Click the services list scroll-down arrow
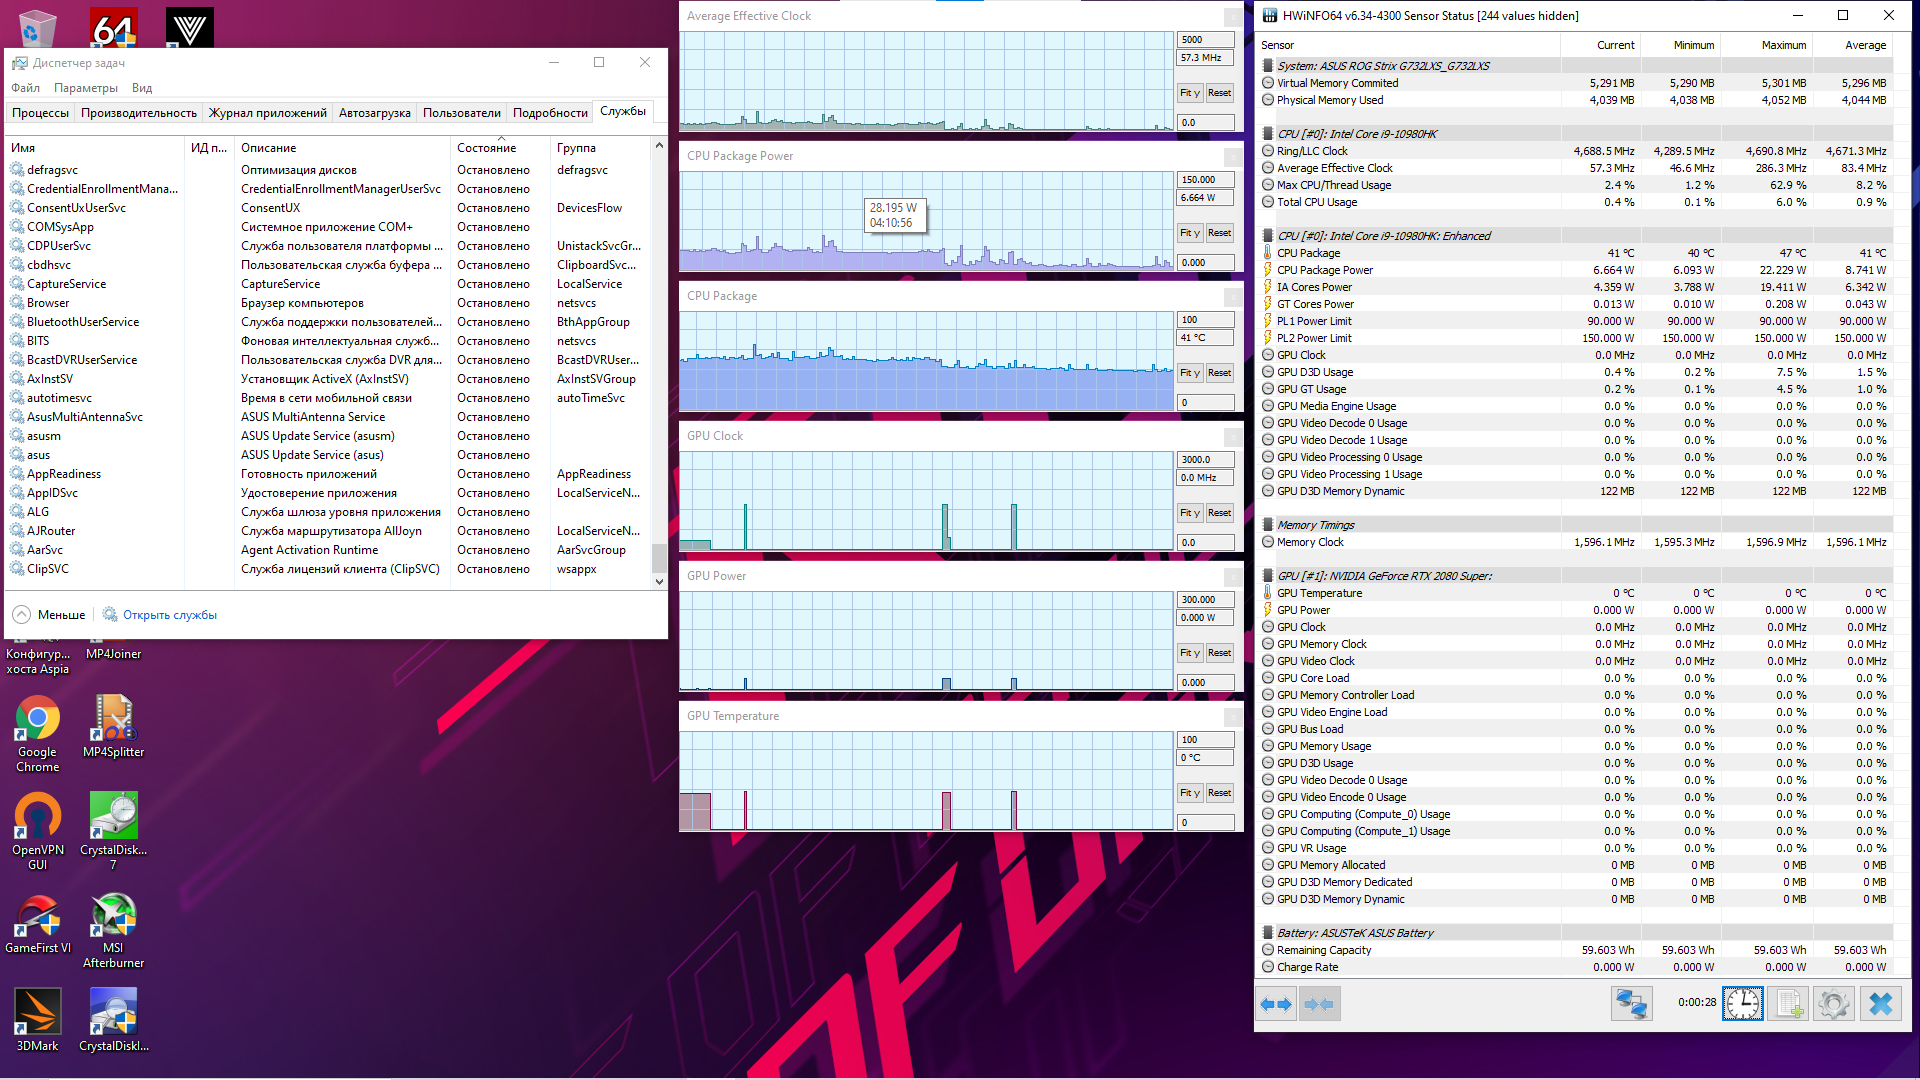Image resolution: width=1920 pixels, height=1080 pixels. click(x=659, y=581)
